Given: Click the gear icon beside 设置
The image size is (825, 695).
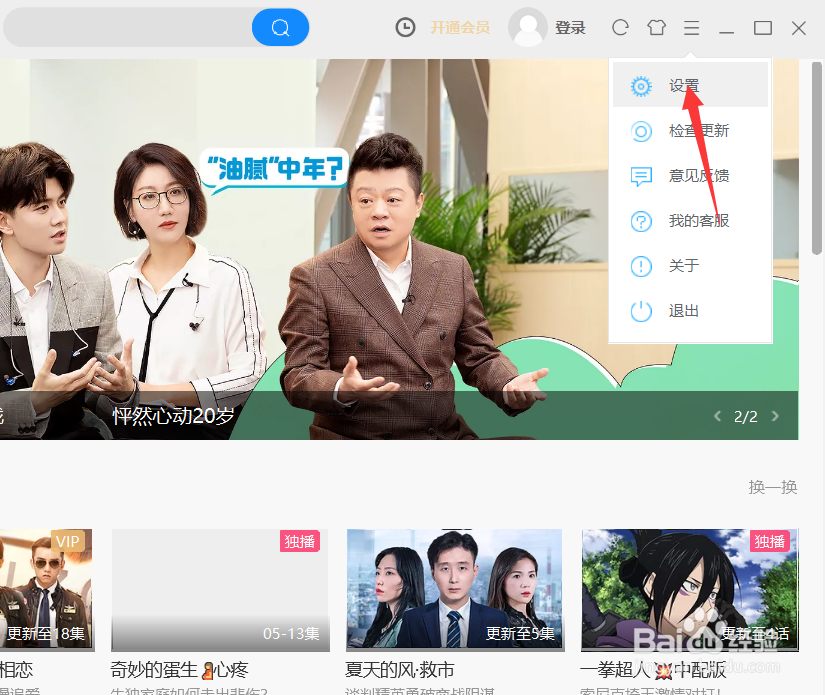Looking at the screenshot, I should pos(641,86).
